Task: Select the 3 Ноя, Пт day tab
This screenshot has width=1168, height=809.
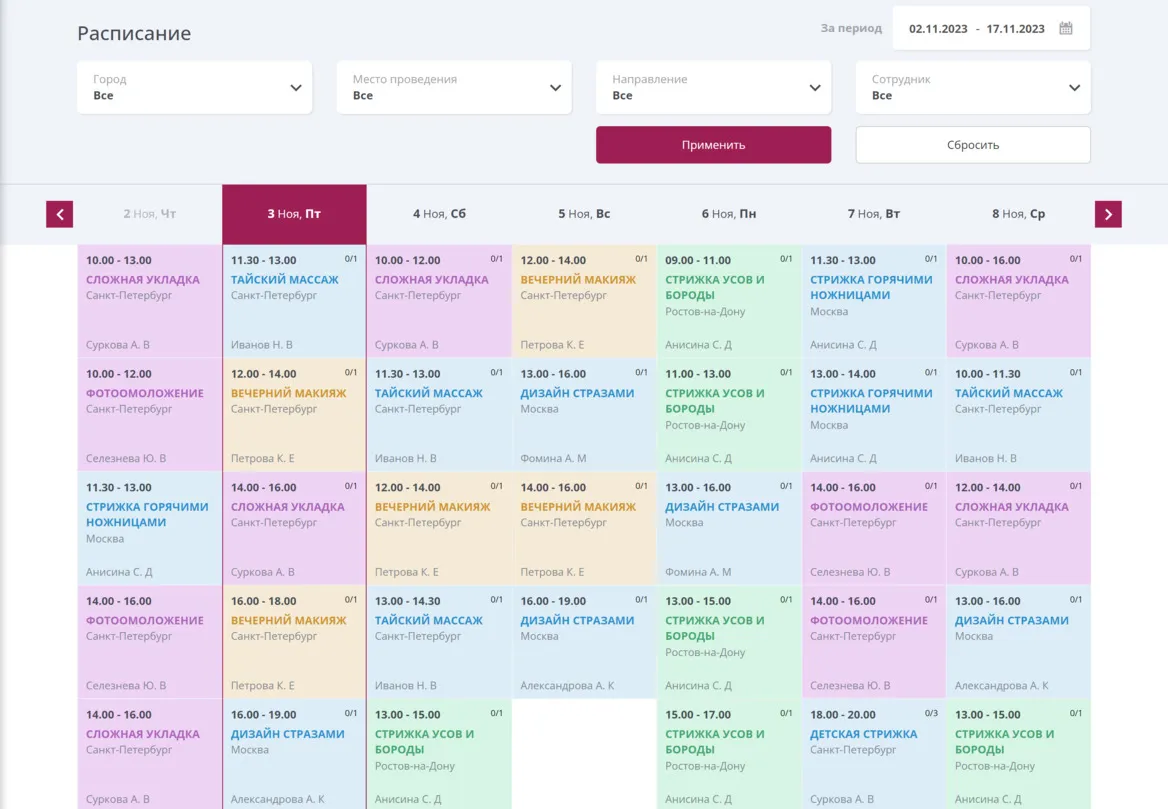Action: pyautogui.click(x=294, y=214)
